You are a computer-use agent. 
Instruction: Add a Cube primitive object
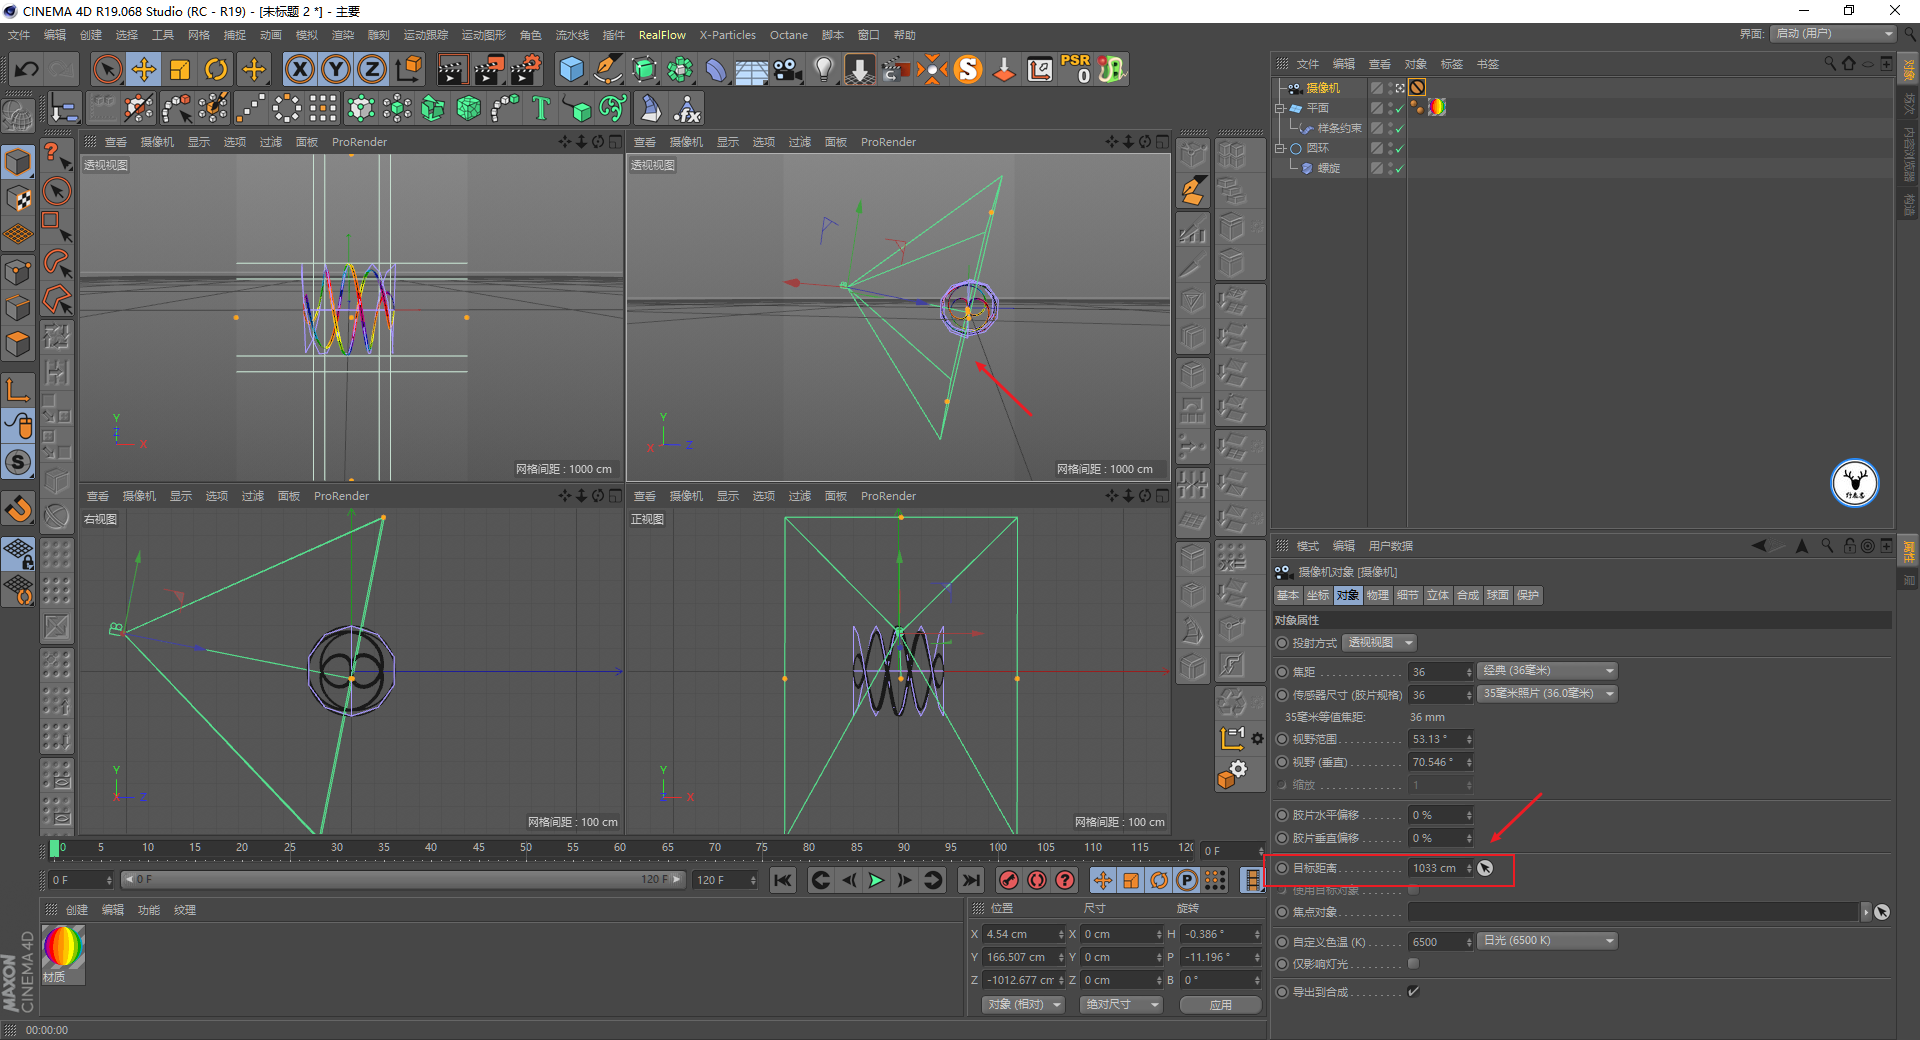[572, 70]
